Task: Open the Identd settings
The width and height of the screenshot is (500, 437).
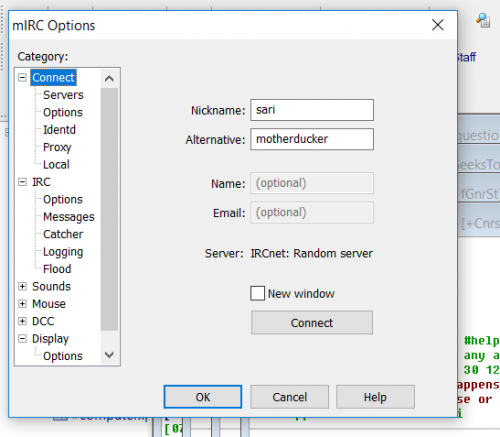Action: (x=59, y=130)
